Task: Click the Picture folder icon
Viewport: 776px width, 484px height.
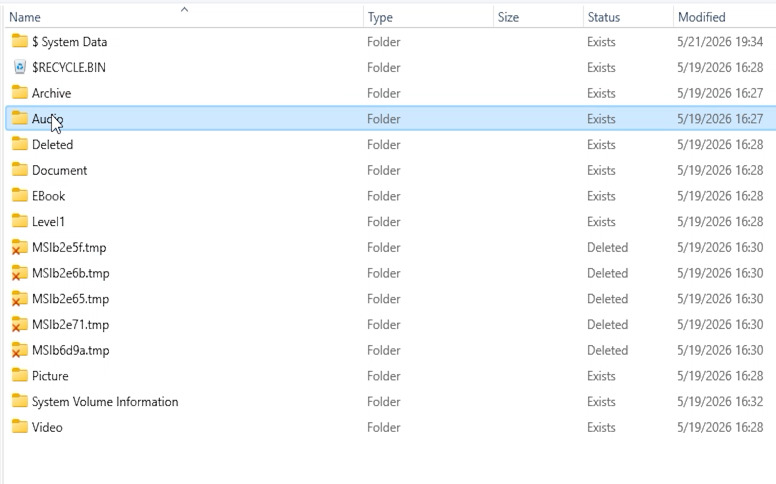Action: (19, 375)
